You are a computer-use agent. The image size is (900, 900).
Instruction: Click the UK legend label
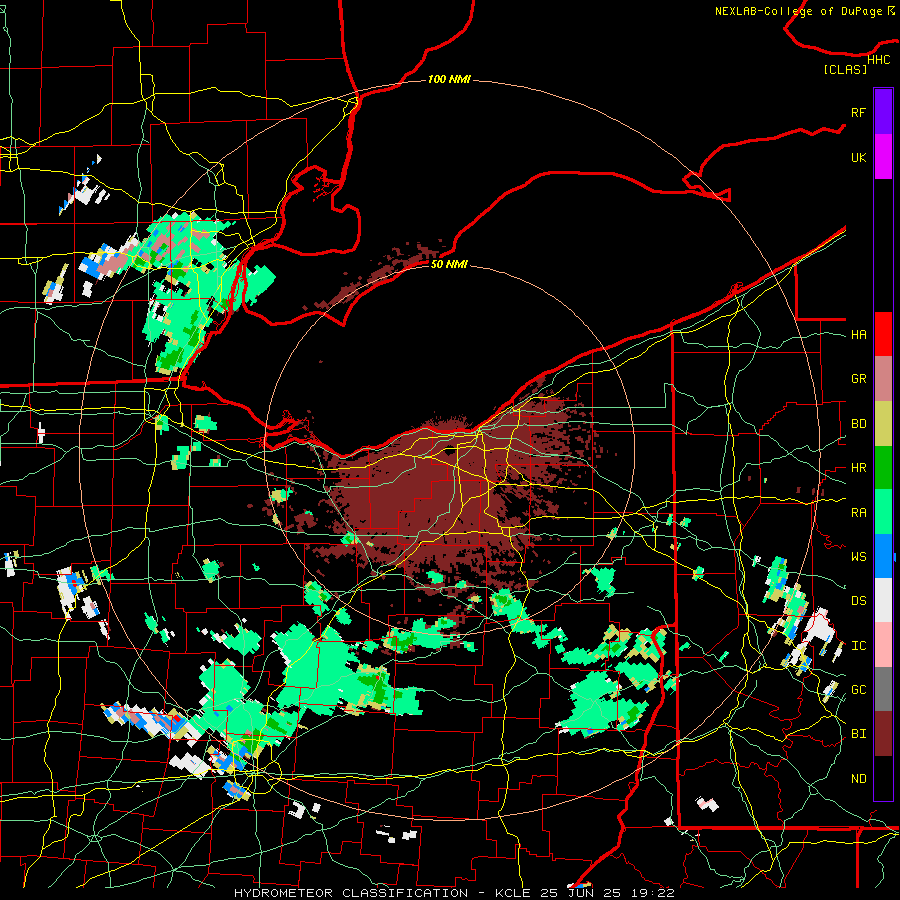pyautogui.click(x=858, y=157)
